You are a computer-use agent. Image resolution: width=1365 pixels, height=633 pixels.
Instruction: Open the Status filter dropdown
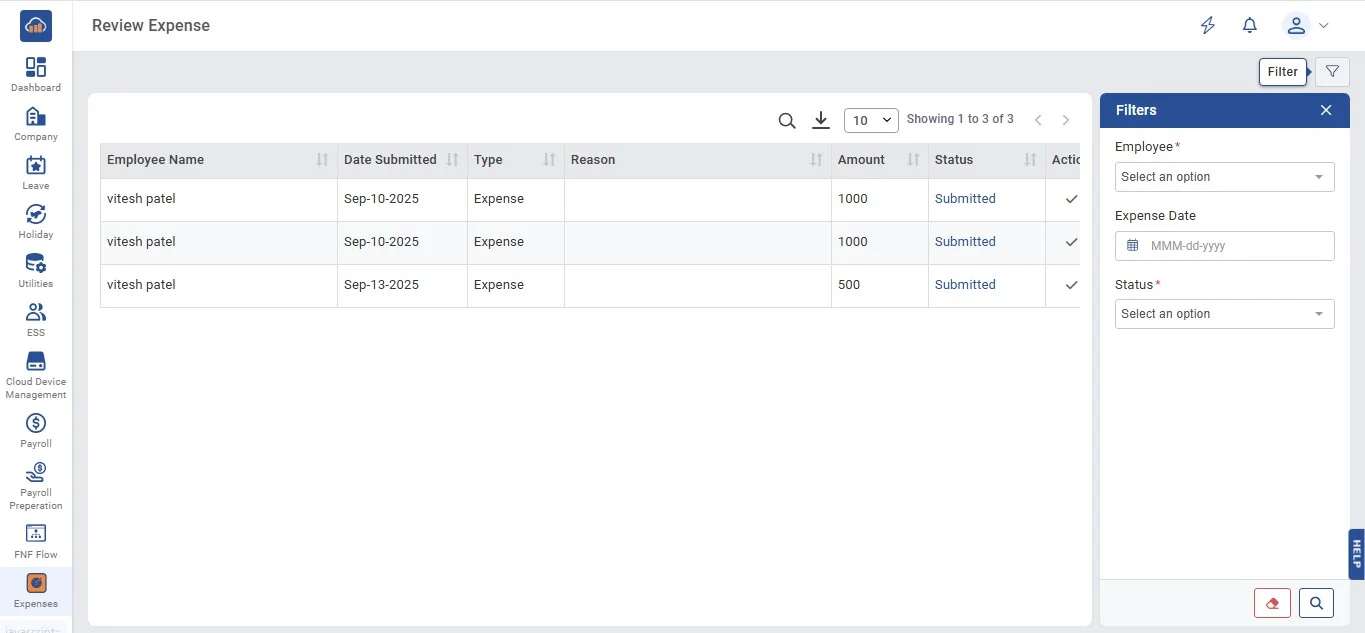(1224, 314)
